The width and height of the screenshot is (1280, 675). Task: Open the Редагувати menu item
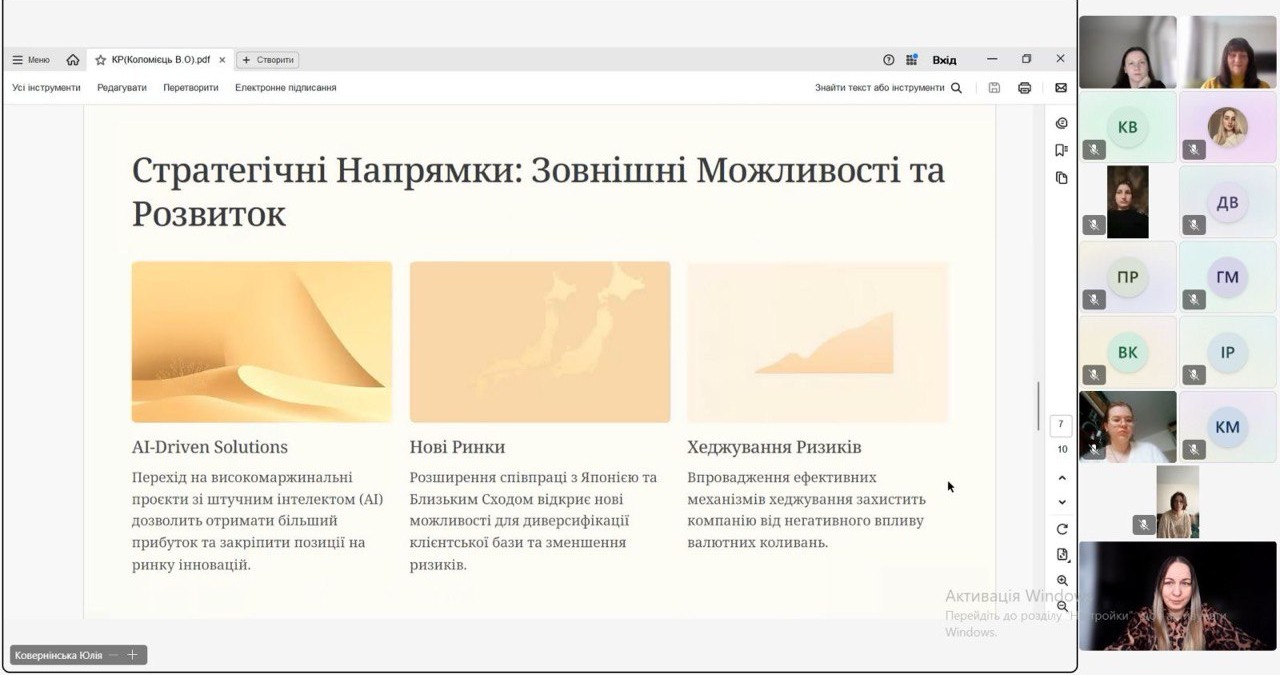pos(122,88)
